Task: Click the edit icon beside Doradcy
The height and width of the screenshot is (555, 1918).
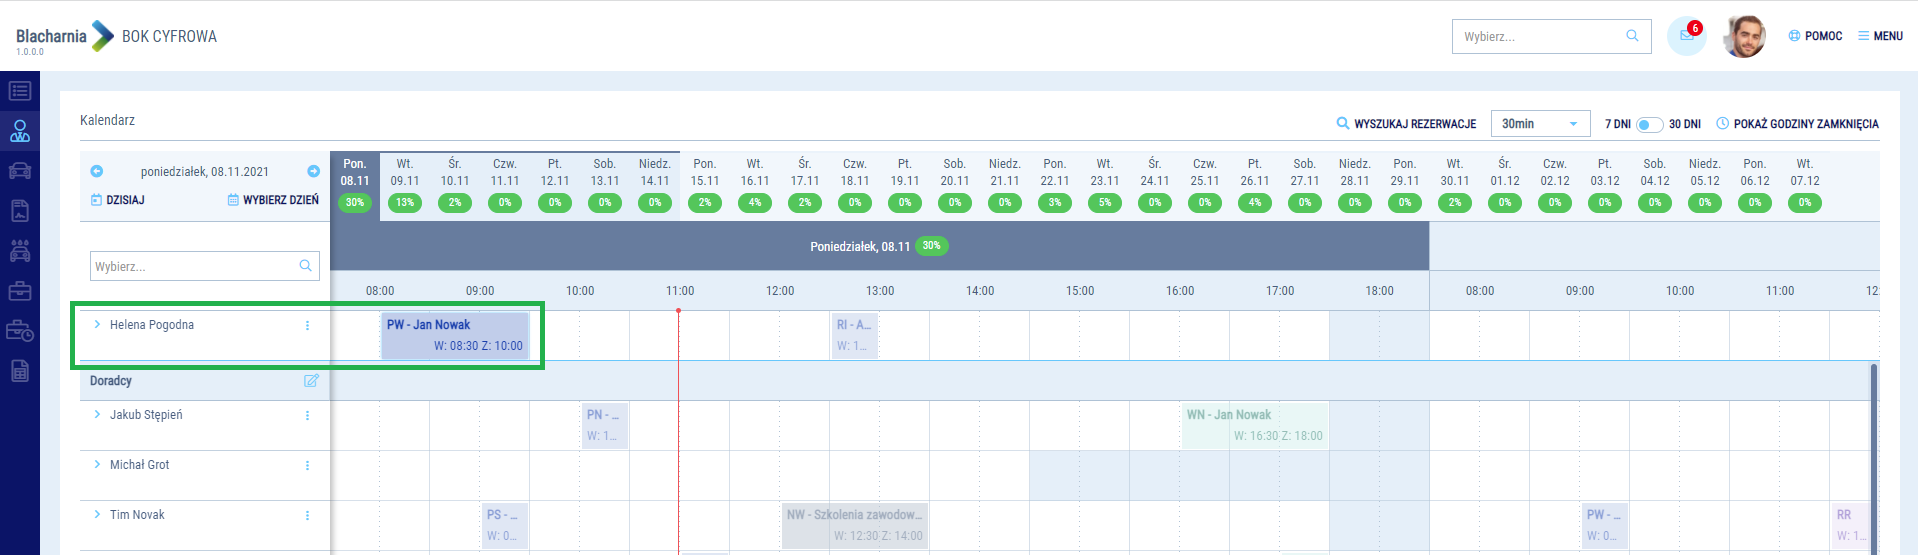Action: click(311, 381)
